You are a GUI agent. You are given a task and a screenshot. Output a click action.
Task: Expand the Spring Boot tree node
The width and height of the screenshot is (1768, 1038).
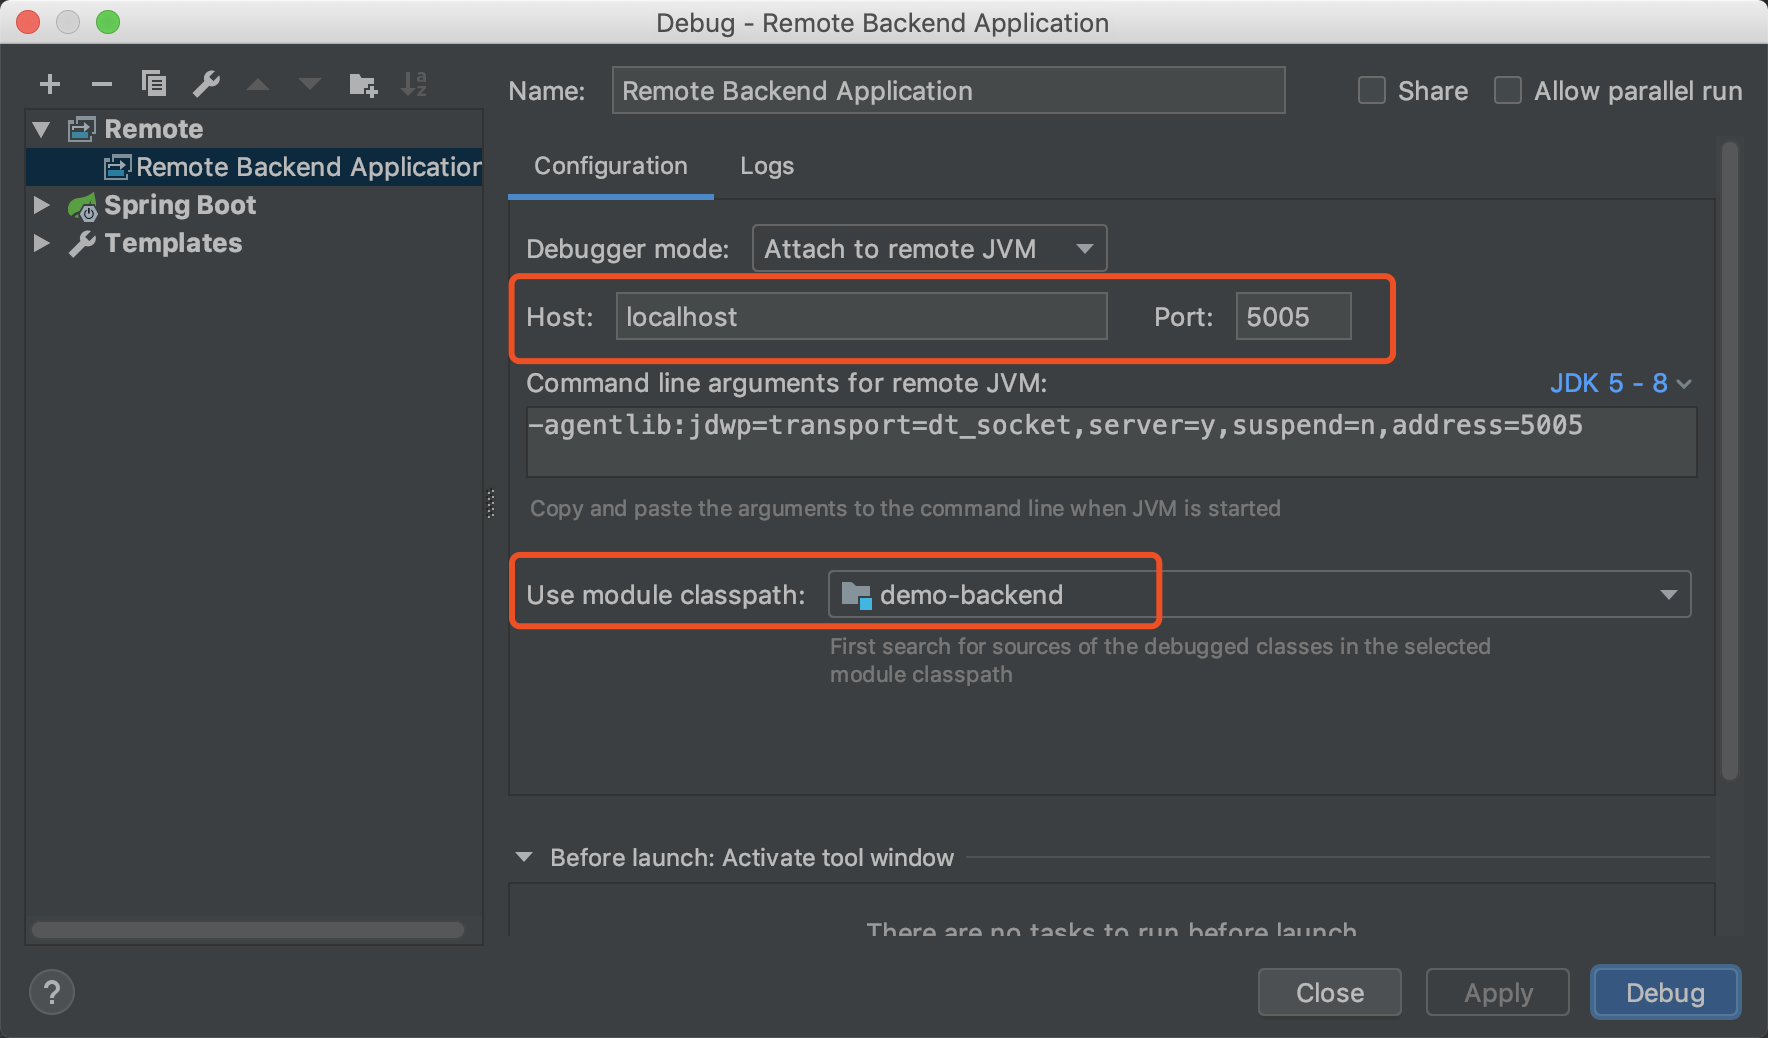tap(41, 205)
